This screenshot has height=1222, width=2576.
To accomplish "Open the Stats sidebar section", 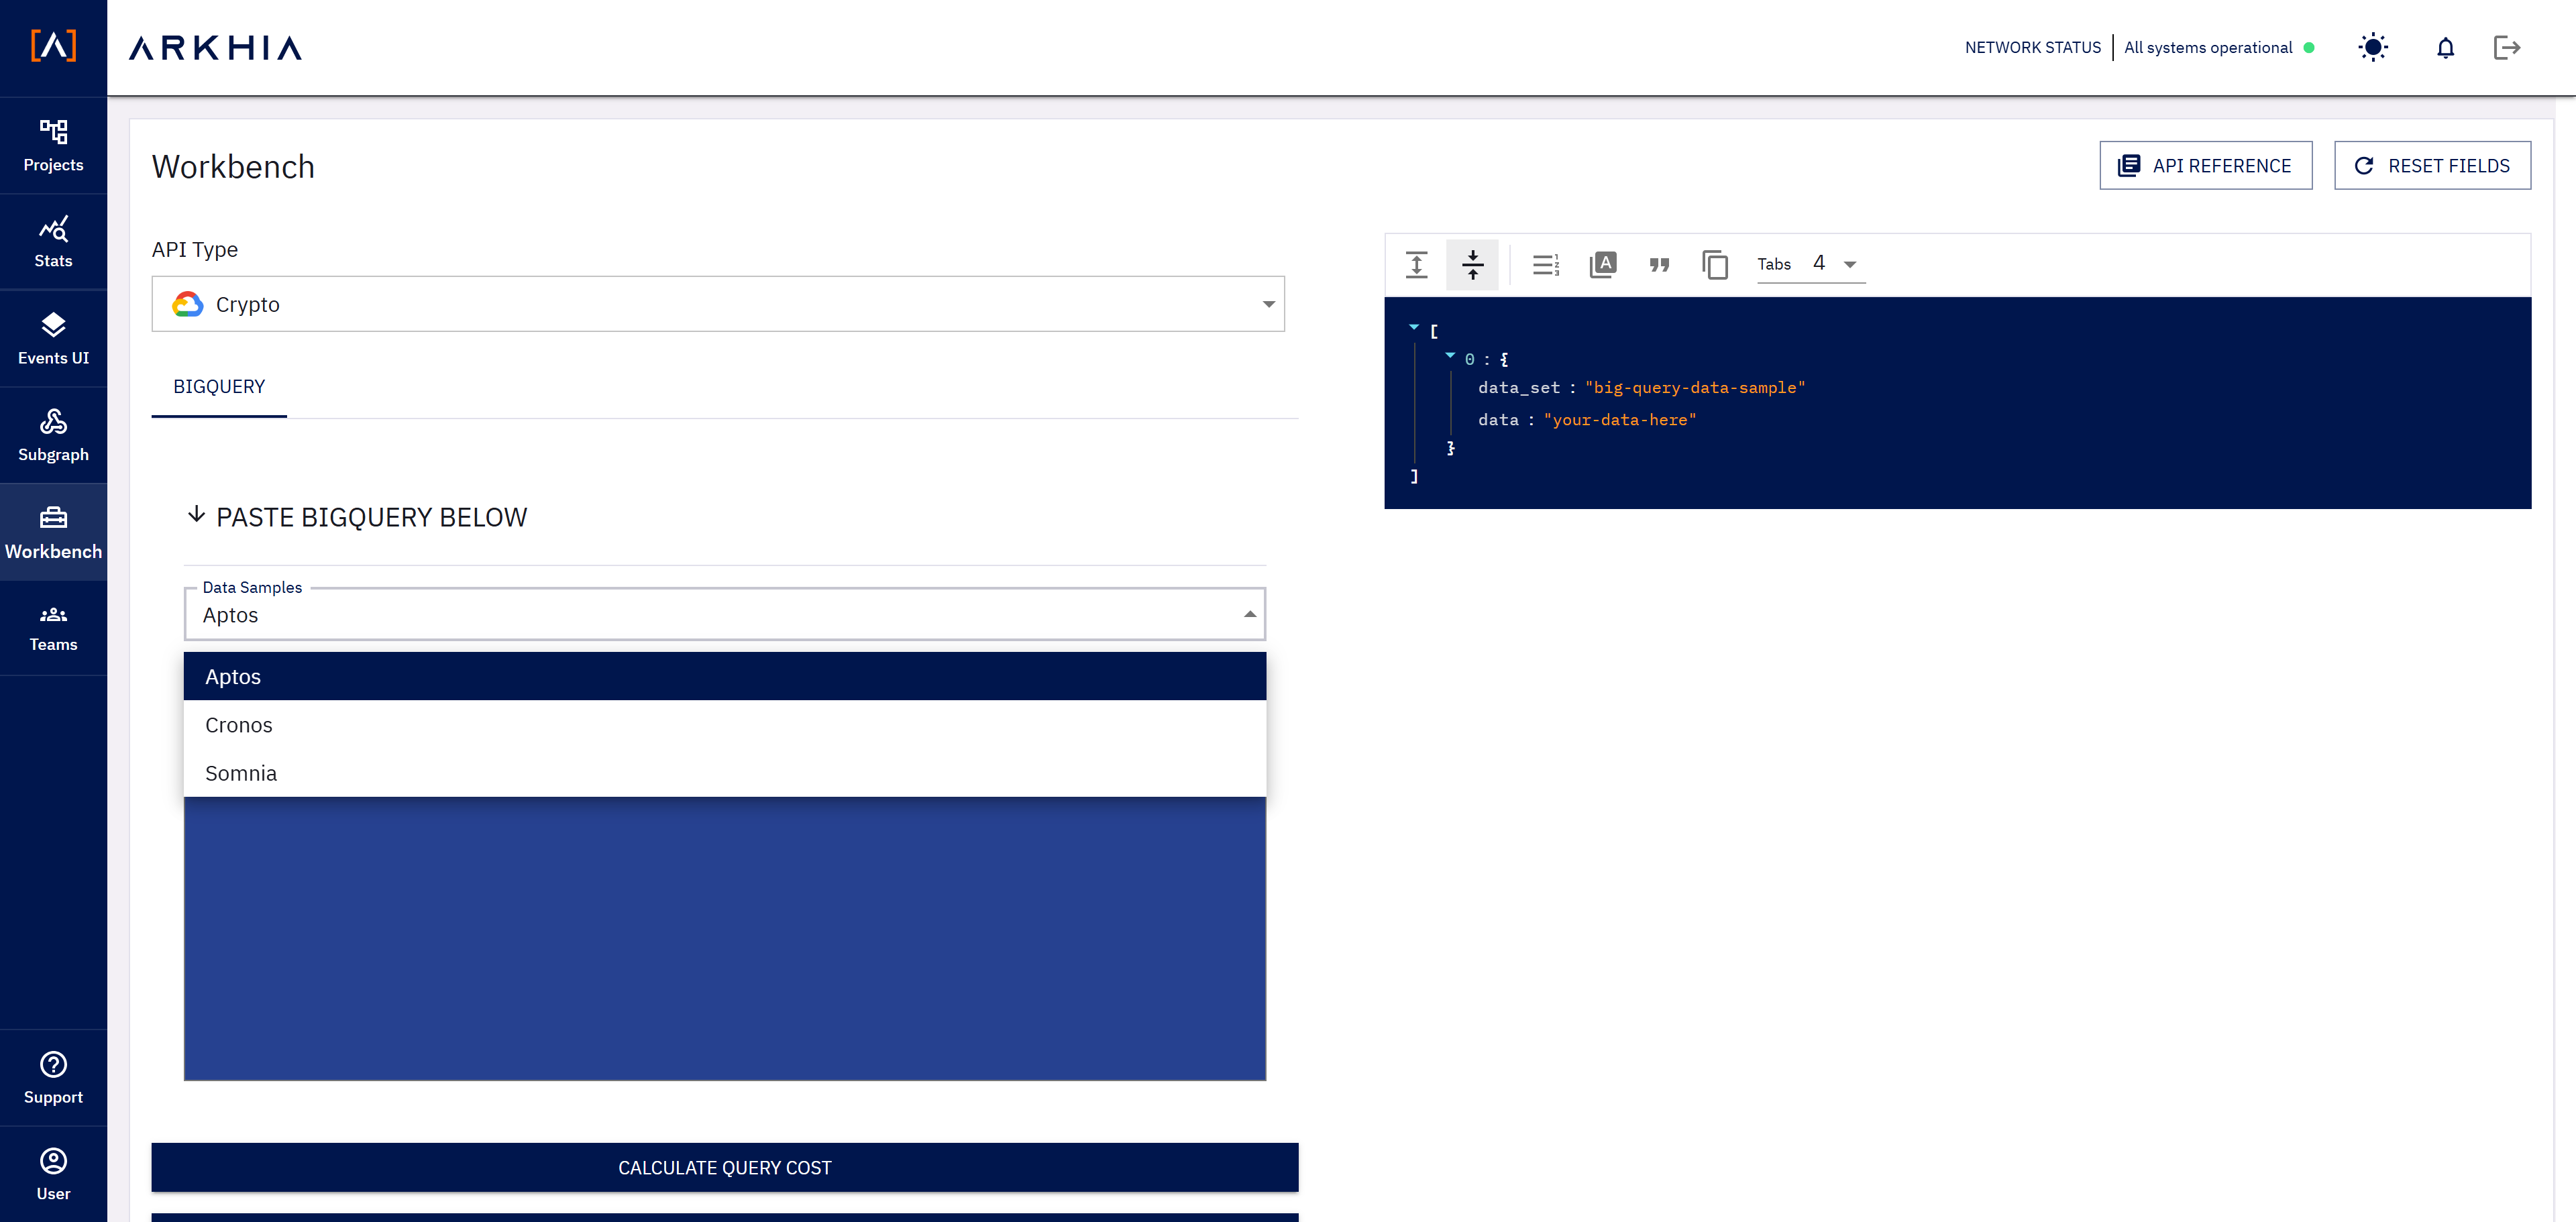I will [53, 243].
